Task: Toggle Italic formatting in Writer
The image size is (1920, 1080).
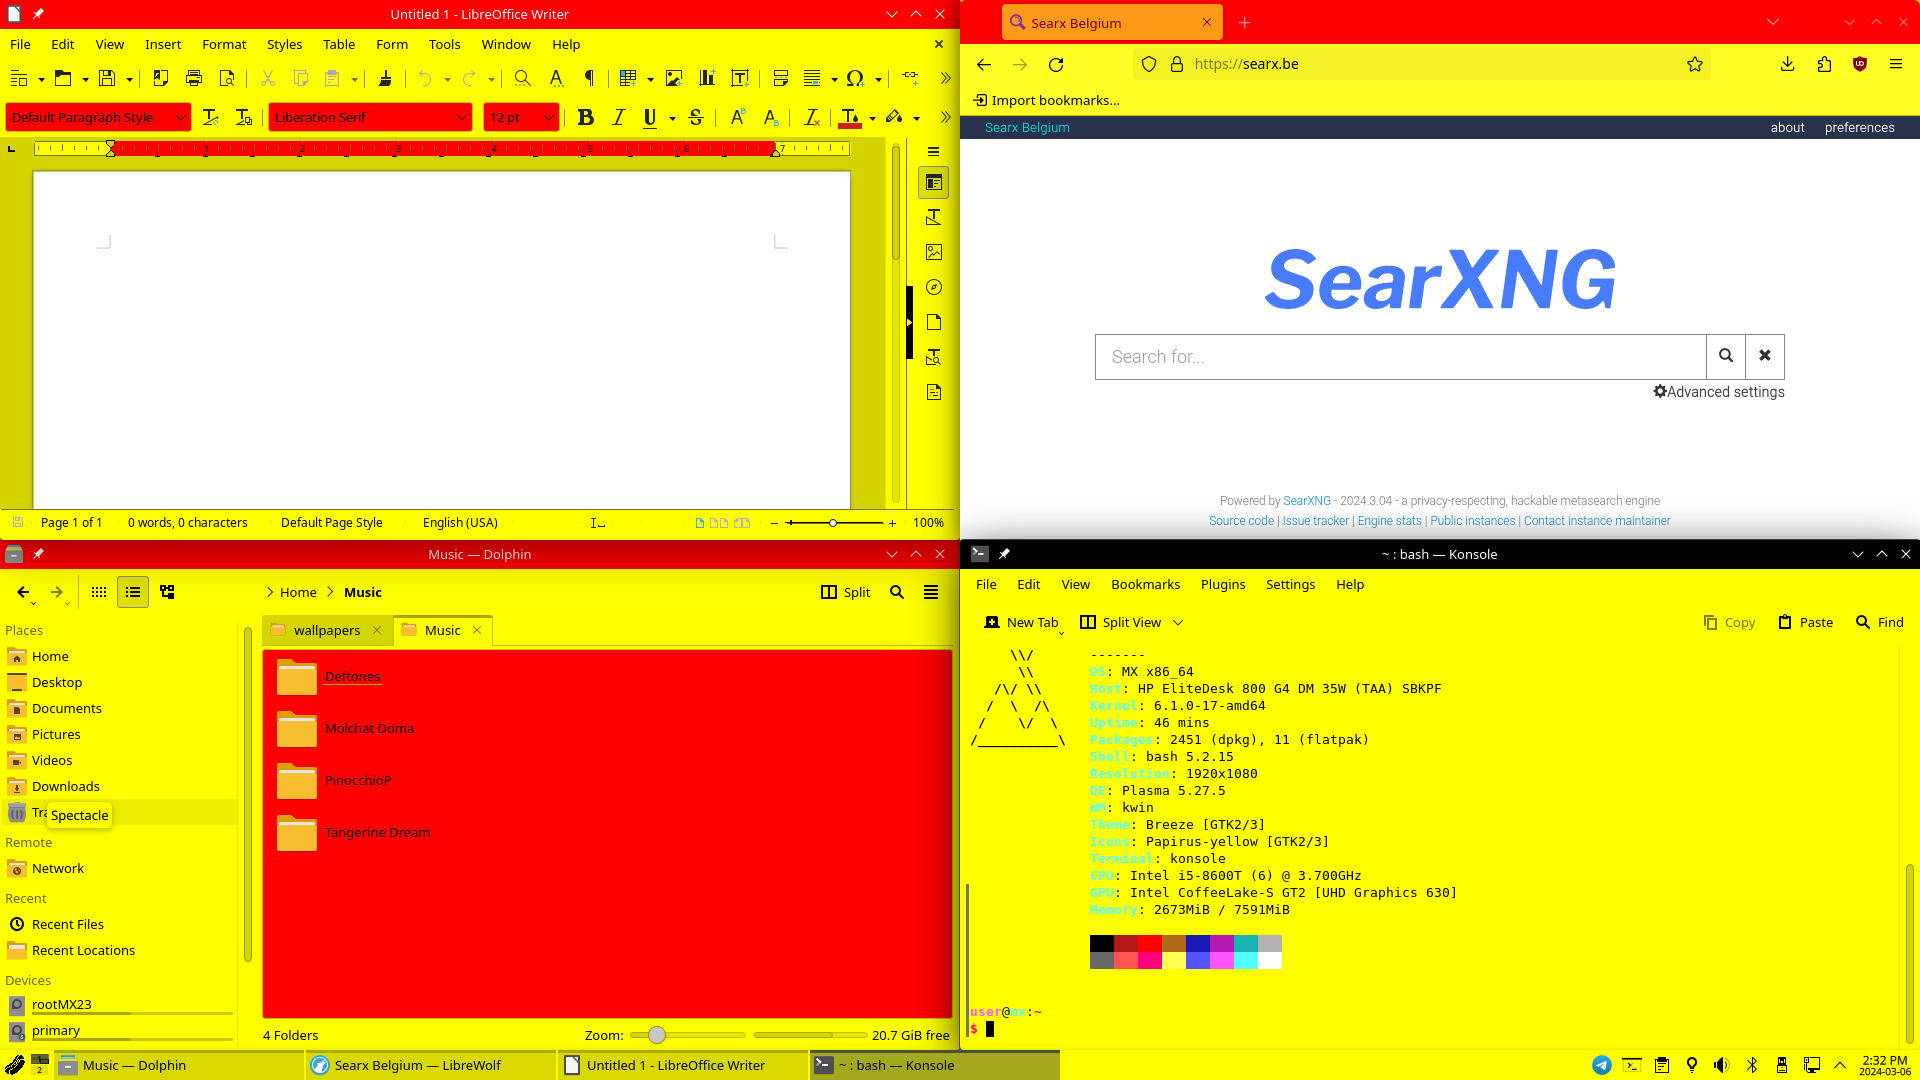Action: tap(619, 117)
